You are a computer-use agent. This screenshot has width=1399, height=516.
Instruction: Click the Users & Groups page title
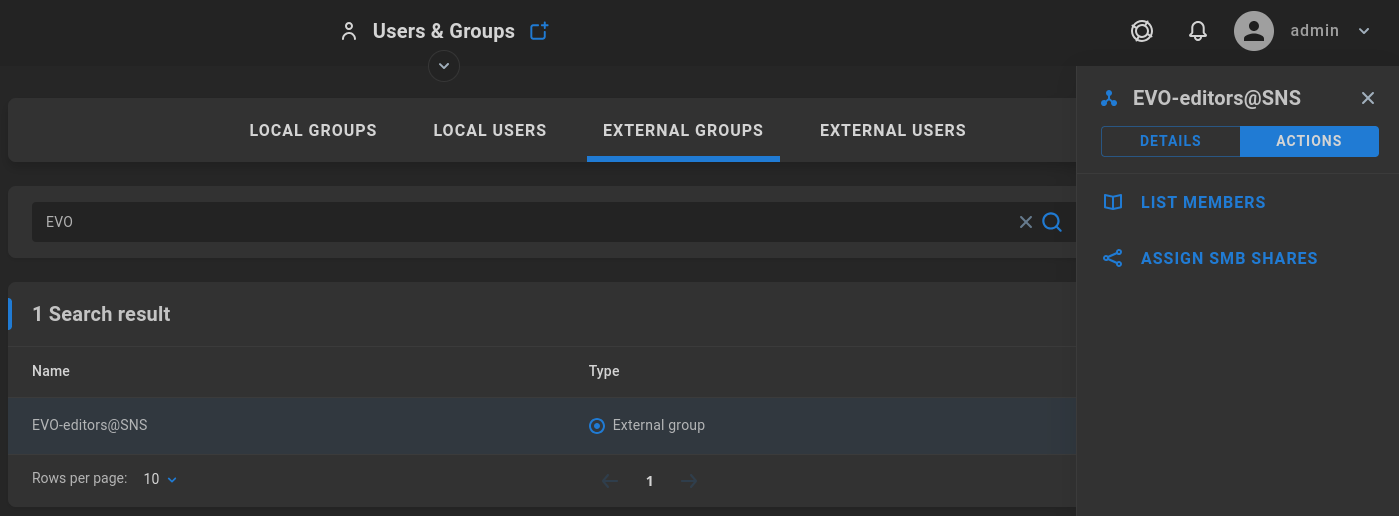444,31
